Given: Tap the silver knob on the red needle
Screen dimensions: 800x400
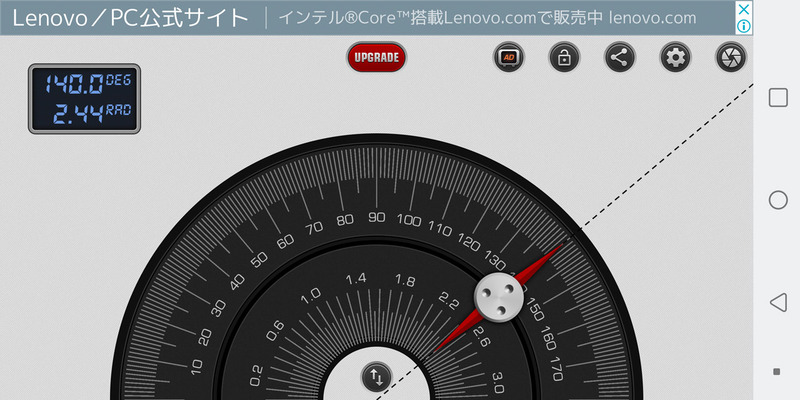Looking at the screenshot, I should click(499, 297).
